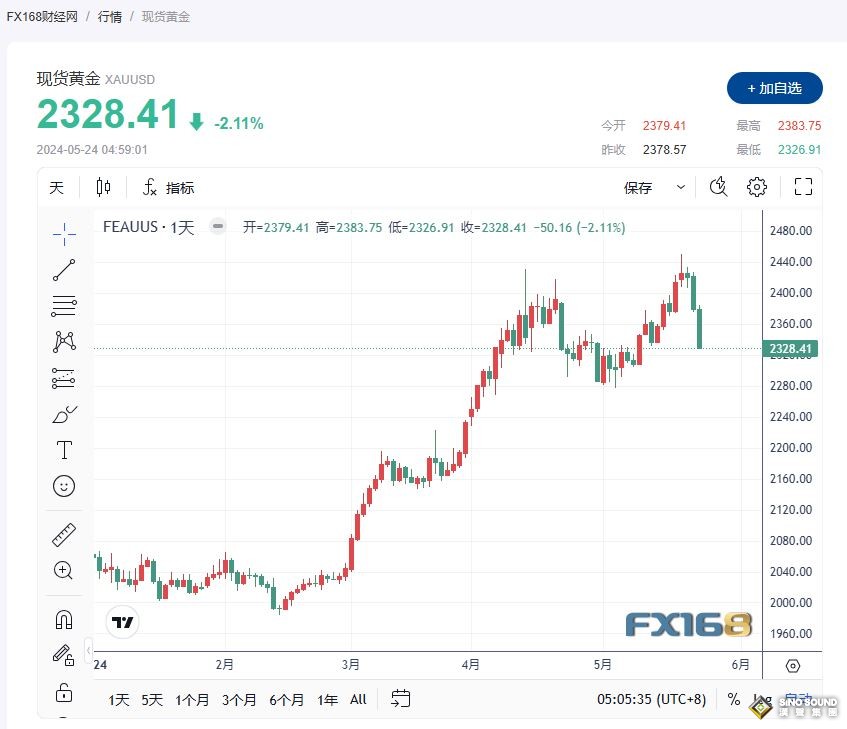Select the trend line drawing tool

tap(64, 270)
